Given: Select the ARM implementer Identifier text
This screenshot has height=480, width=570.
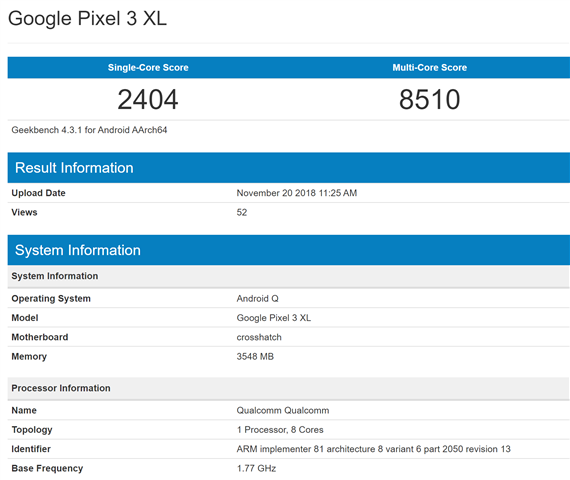Looking at the screenshot, I should coord(374,449).
